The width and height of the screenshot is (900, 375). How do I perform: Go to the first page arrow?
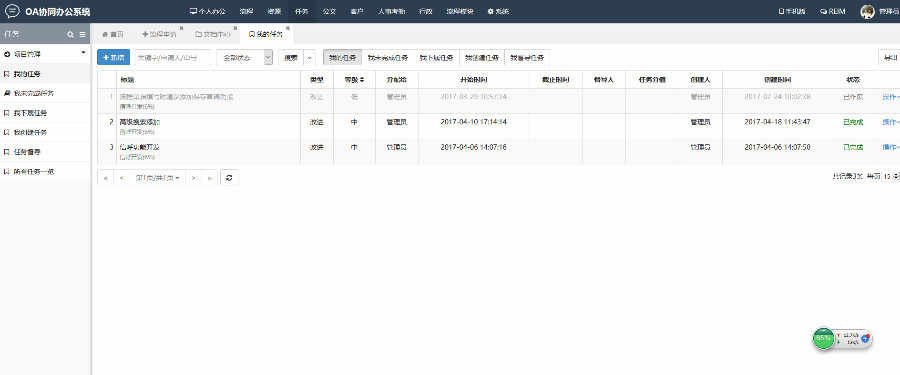point(106,178)
